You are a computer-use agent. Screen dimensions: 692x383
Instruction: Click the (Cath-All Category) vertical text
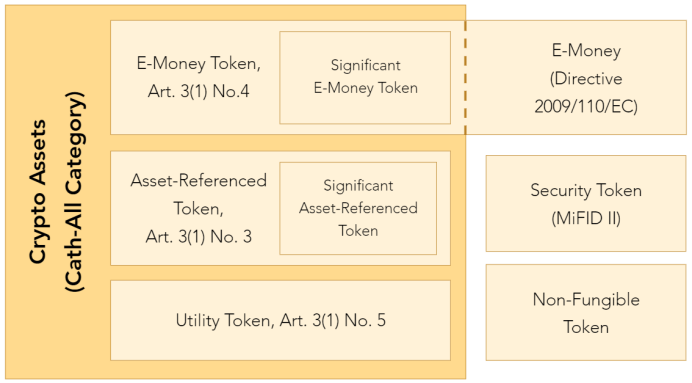click(x=74, y=192)
